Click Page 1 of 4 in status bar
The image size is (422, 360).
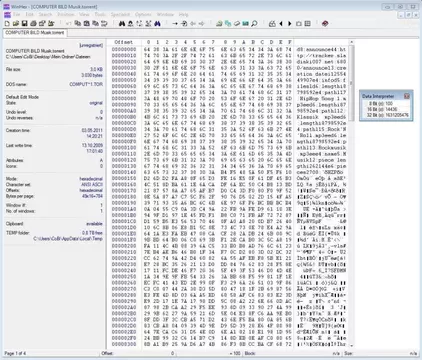tap(15, 353)
